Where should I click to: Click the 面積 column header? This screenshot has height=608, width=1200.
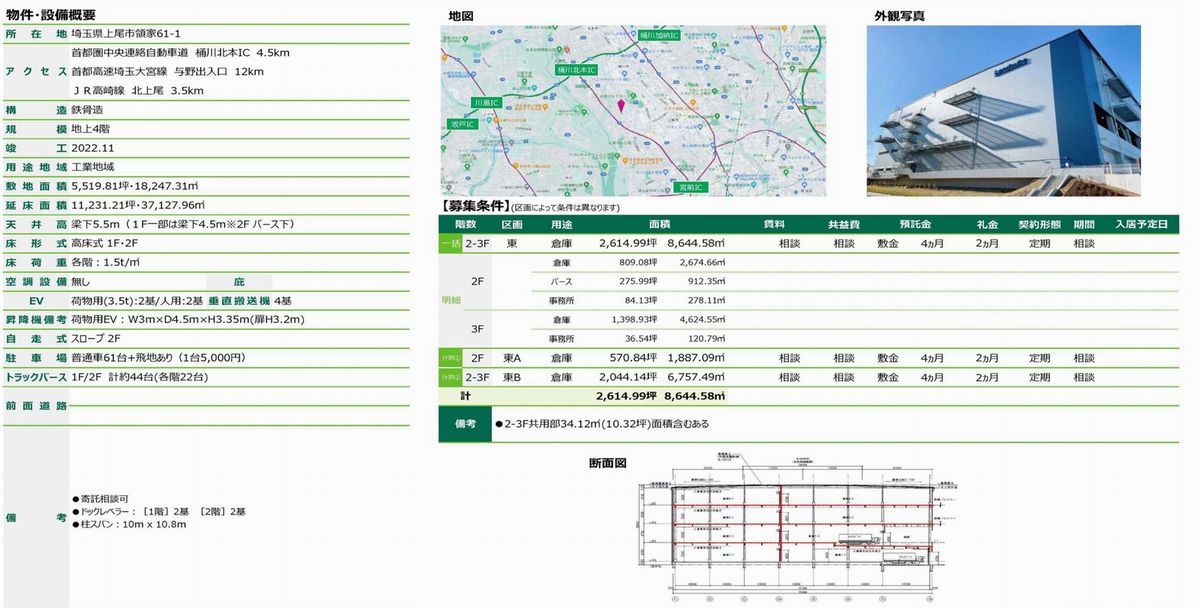point(660,225)
